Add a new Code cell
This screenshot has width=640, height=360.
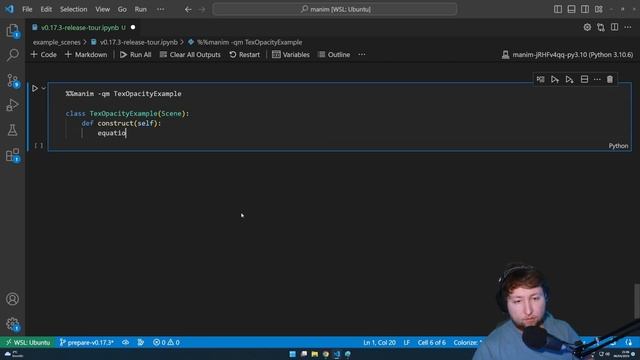point(44,54)
